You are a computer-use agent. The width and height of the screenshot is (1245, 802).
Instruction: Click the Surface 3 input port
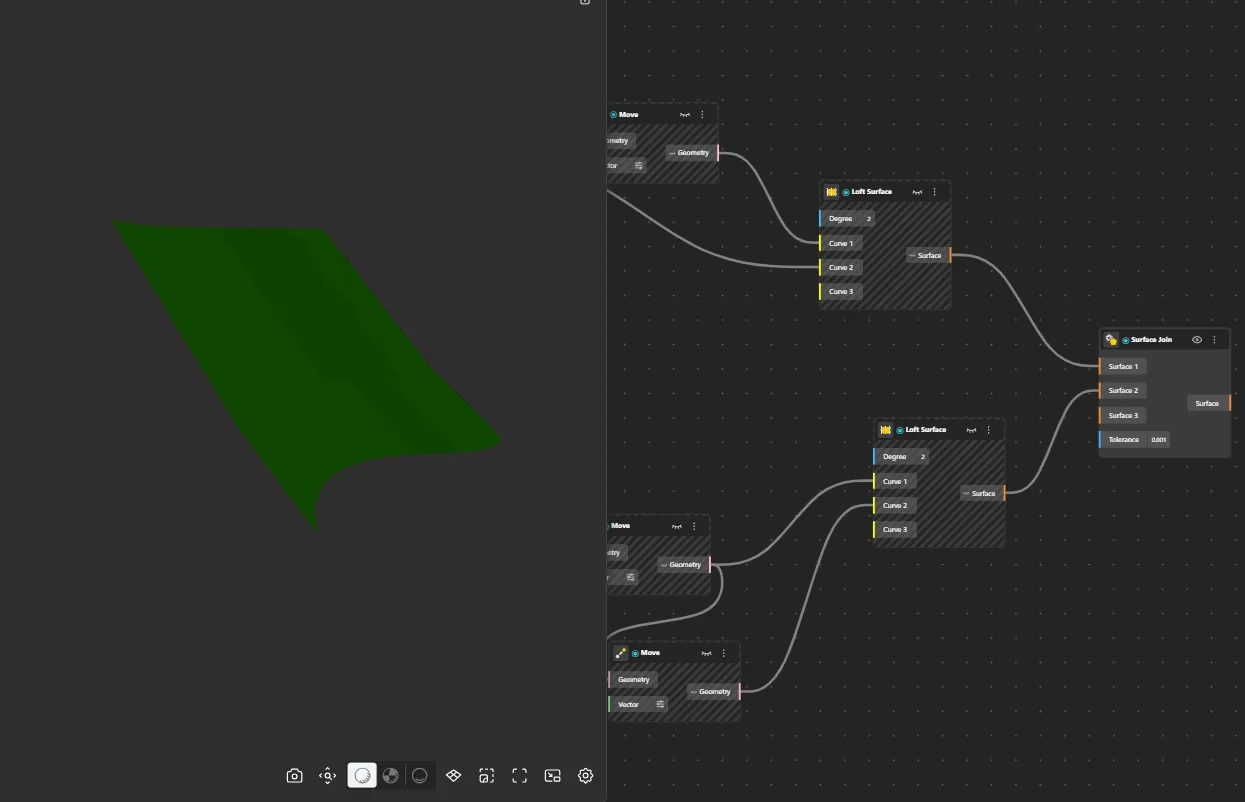tap(1122, 415)
